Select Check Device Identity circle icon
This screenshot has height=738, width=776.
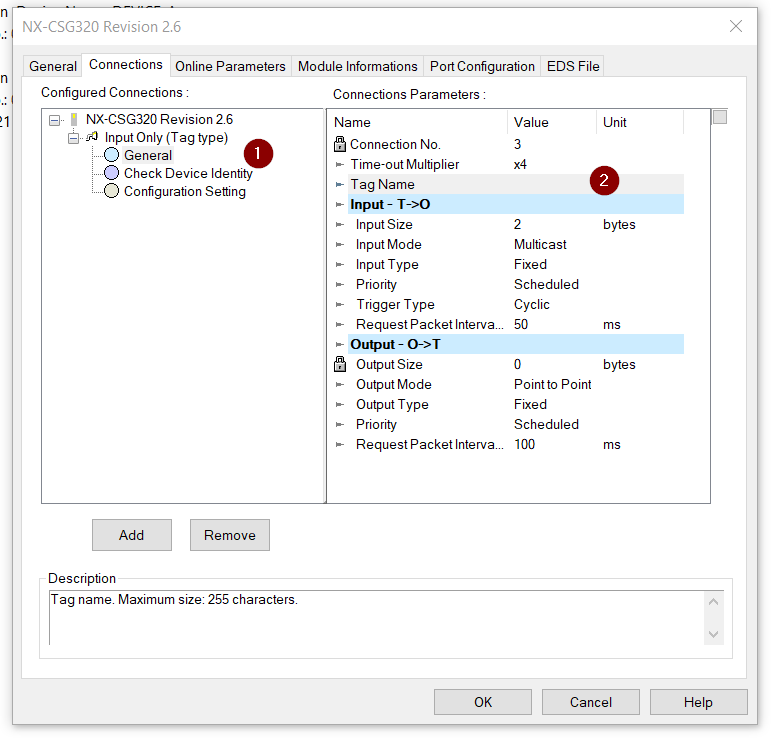111,173
